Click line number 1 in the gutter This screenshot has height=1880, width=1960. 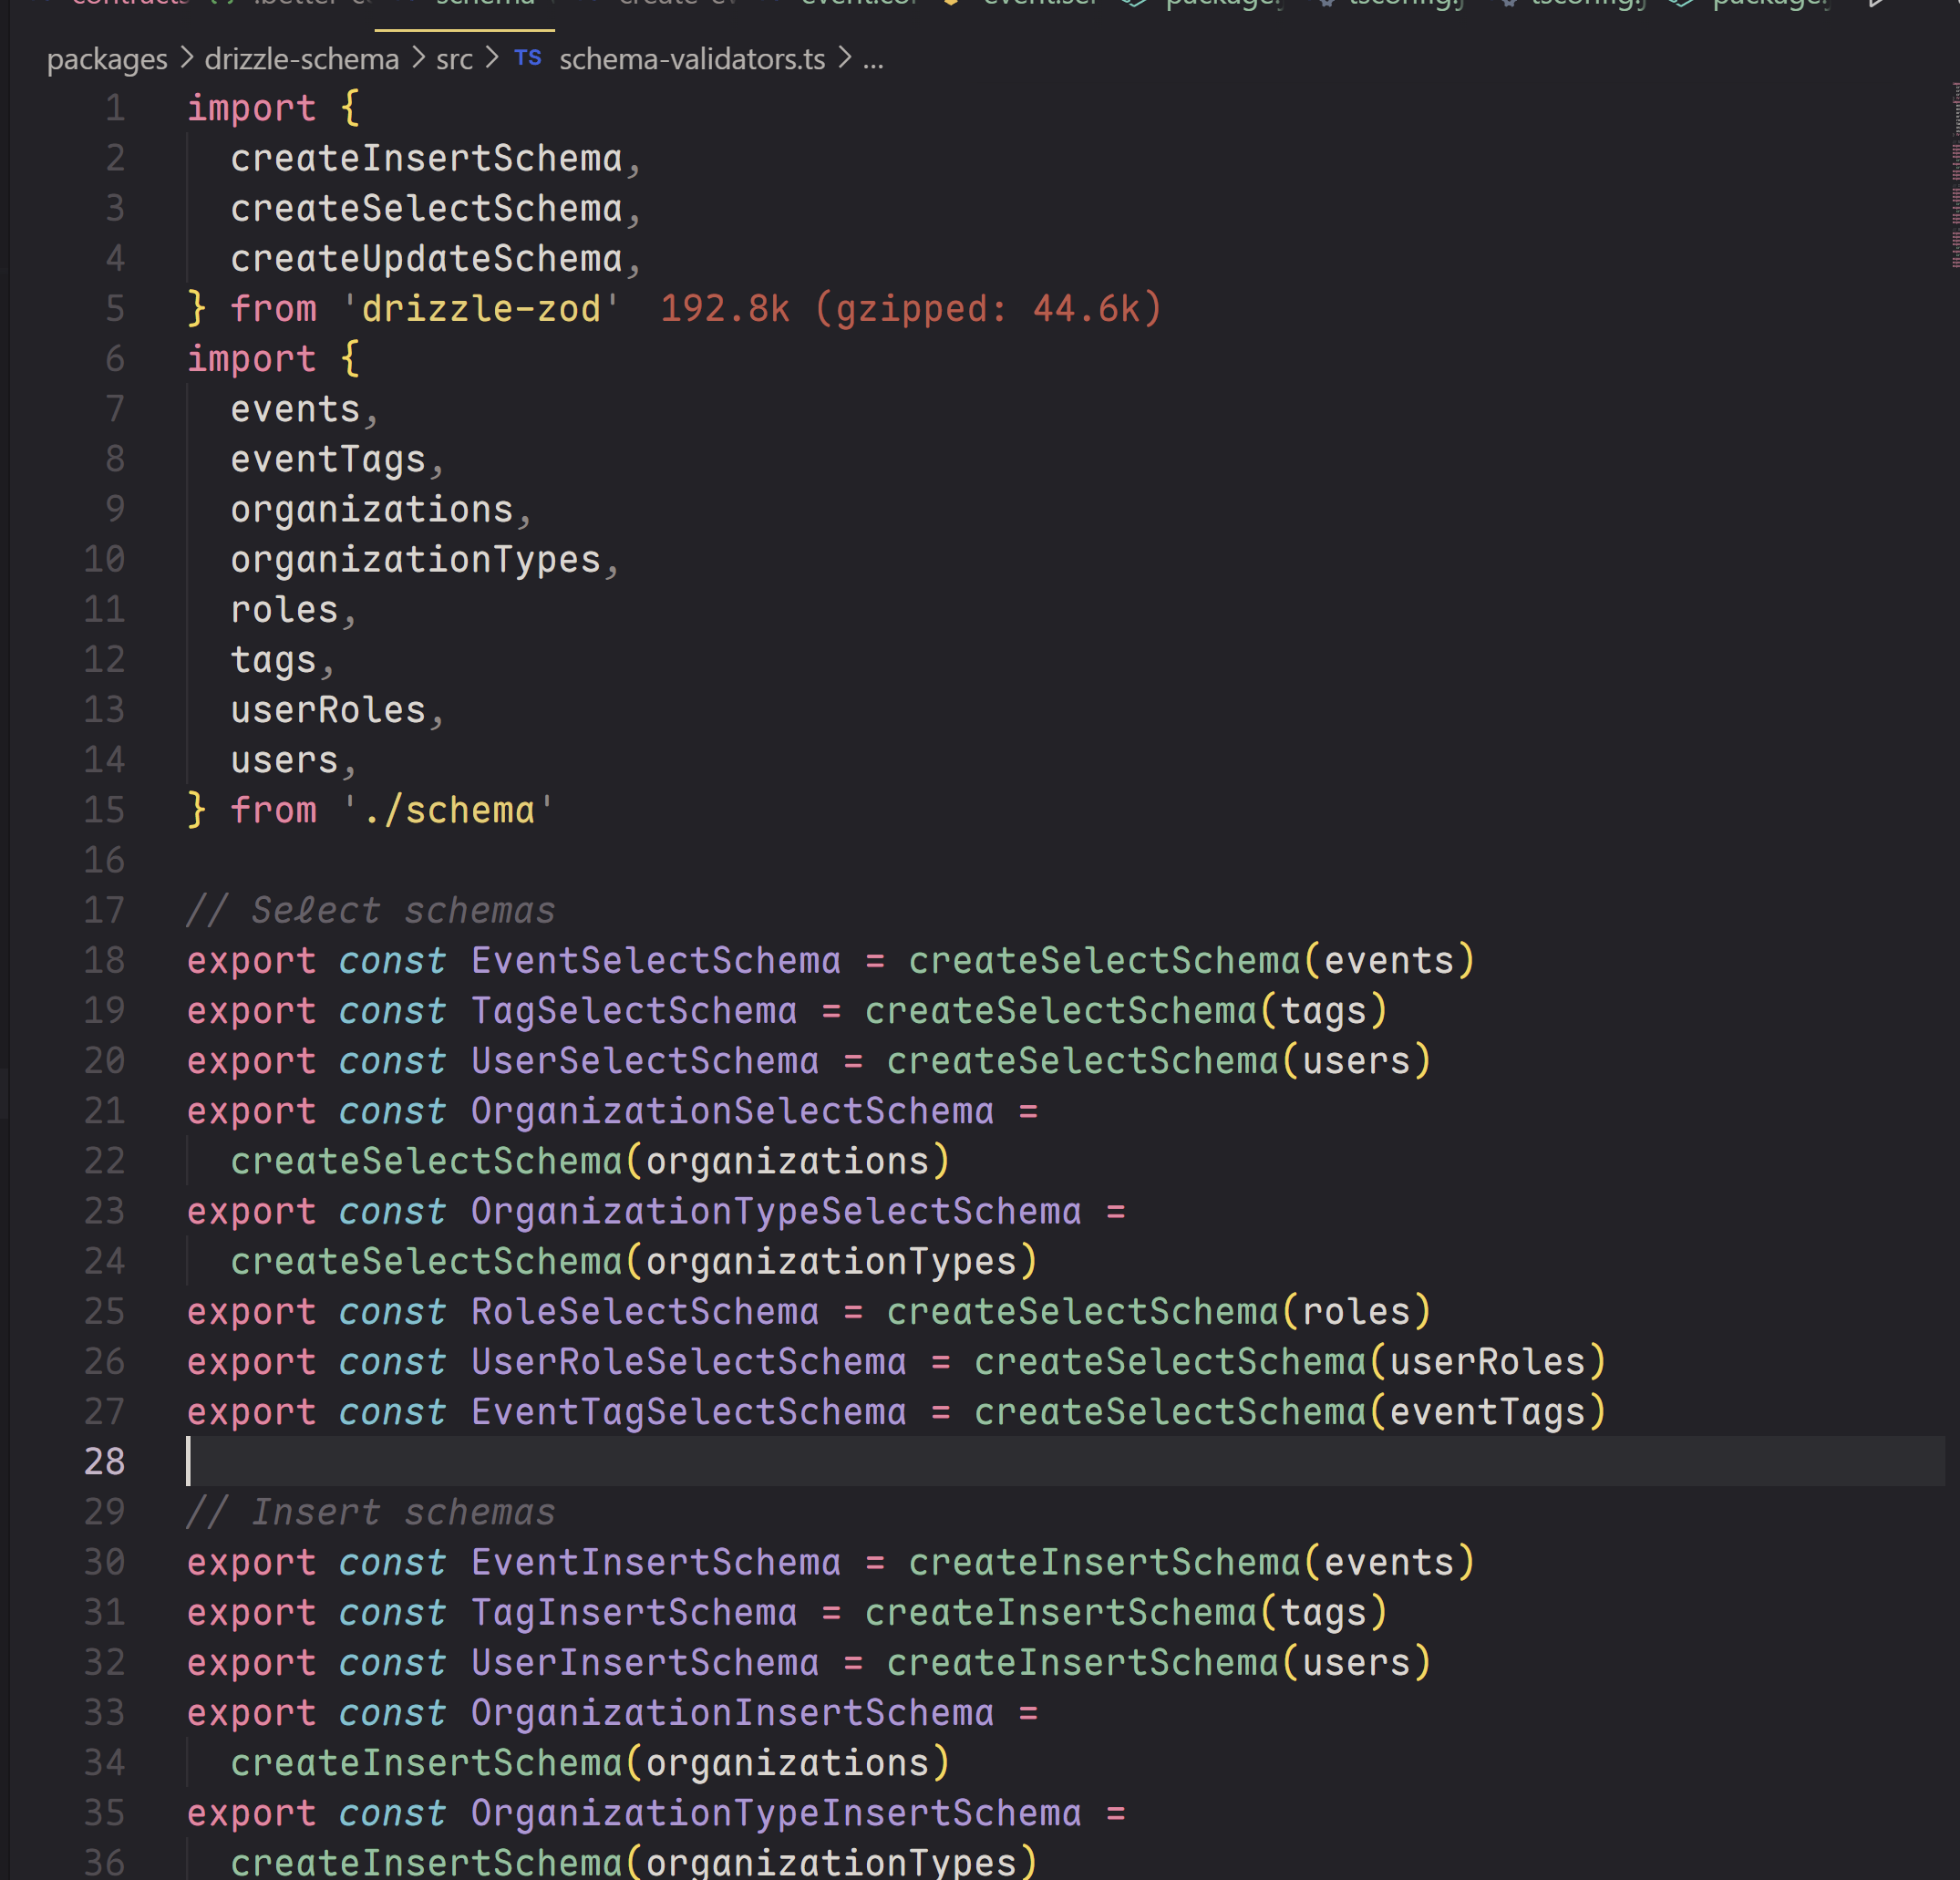[115, 108]
